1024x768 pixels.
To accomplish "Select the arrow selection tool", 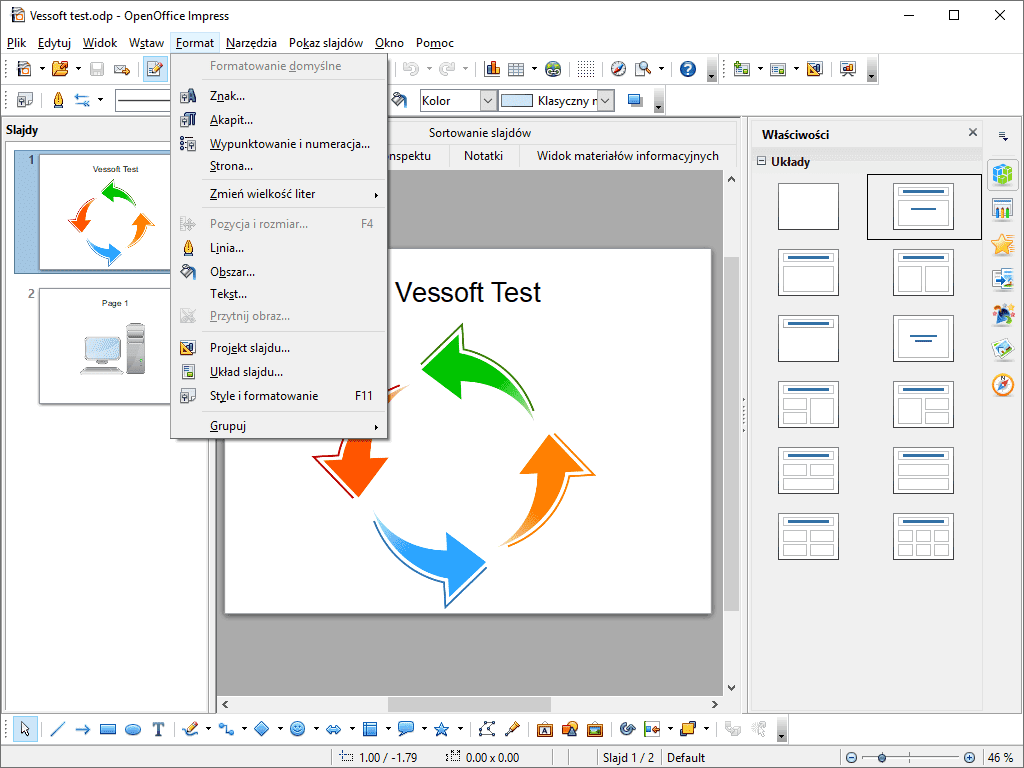I will pos(25,729).
